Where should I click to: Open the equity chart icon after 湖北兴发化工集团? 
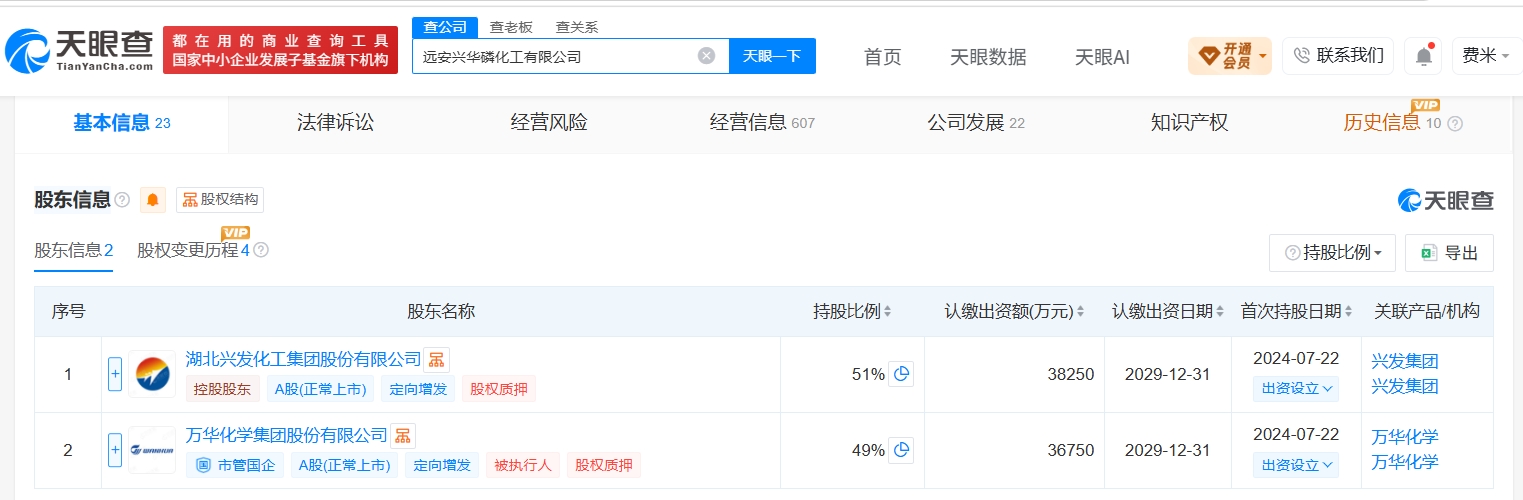pos(436,359)
